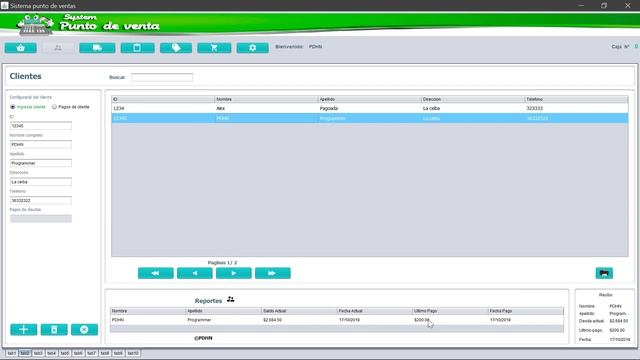640x360 pixels.
Task: Click the Apellido column header in clients table
Action: (369, 99)
